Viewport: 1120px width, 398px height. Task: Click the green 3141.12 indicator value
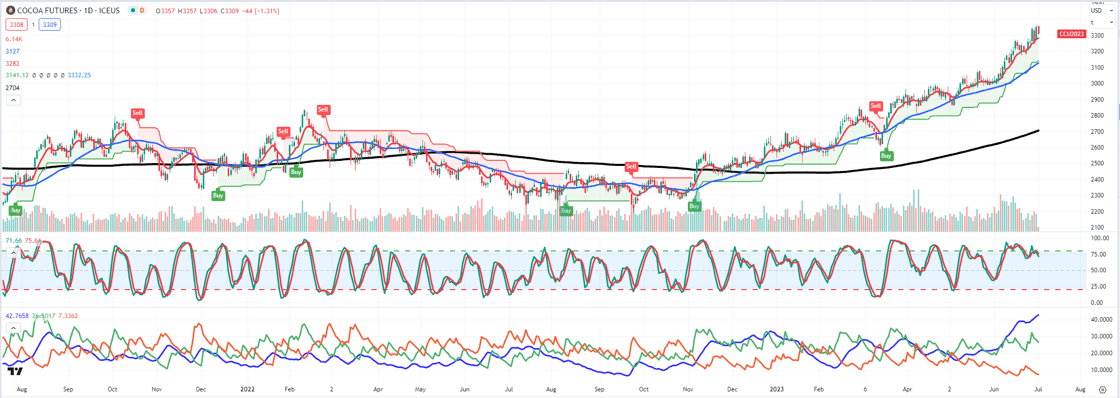point(16,75)
